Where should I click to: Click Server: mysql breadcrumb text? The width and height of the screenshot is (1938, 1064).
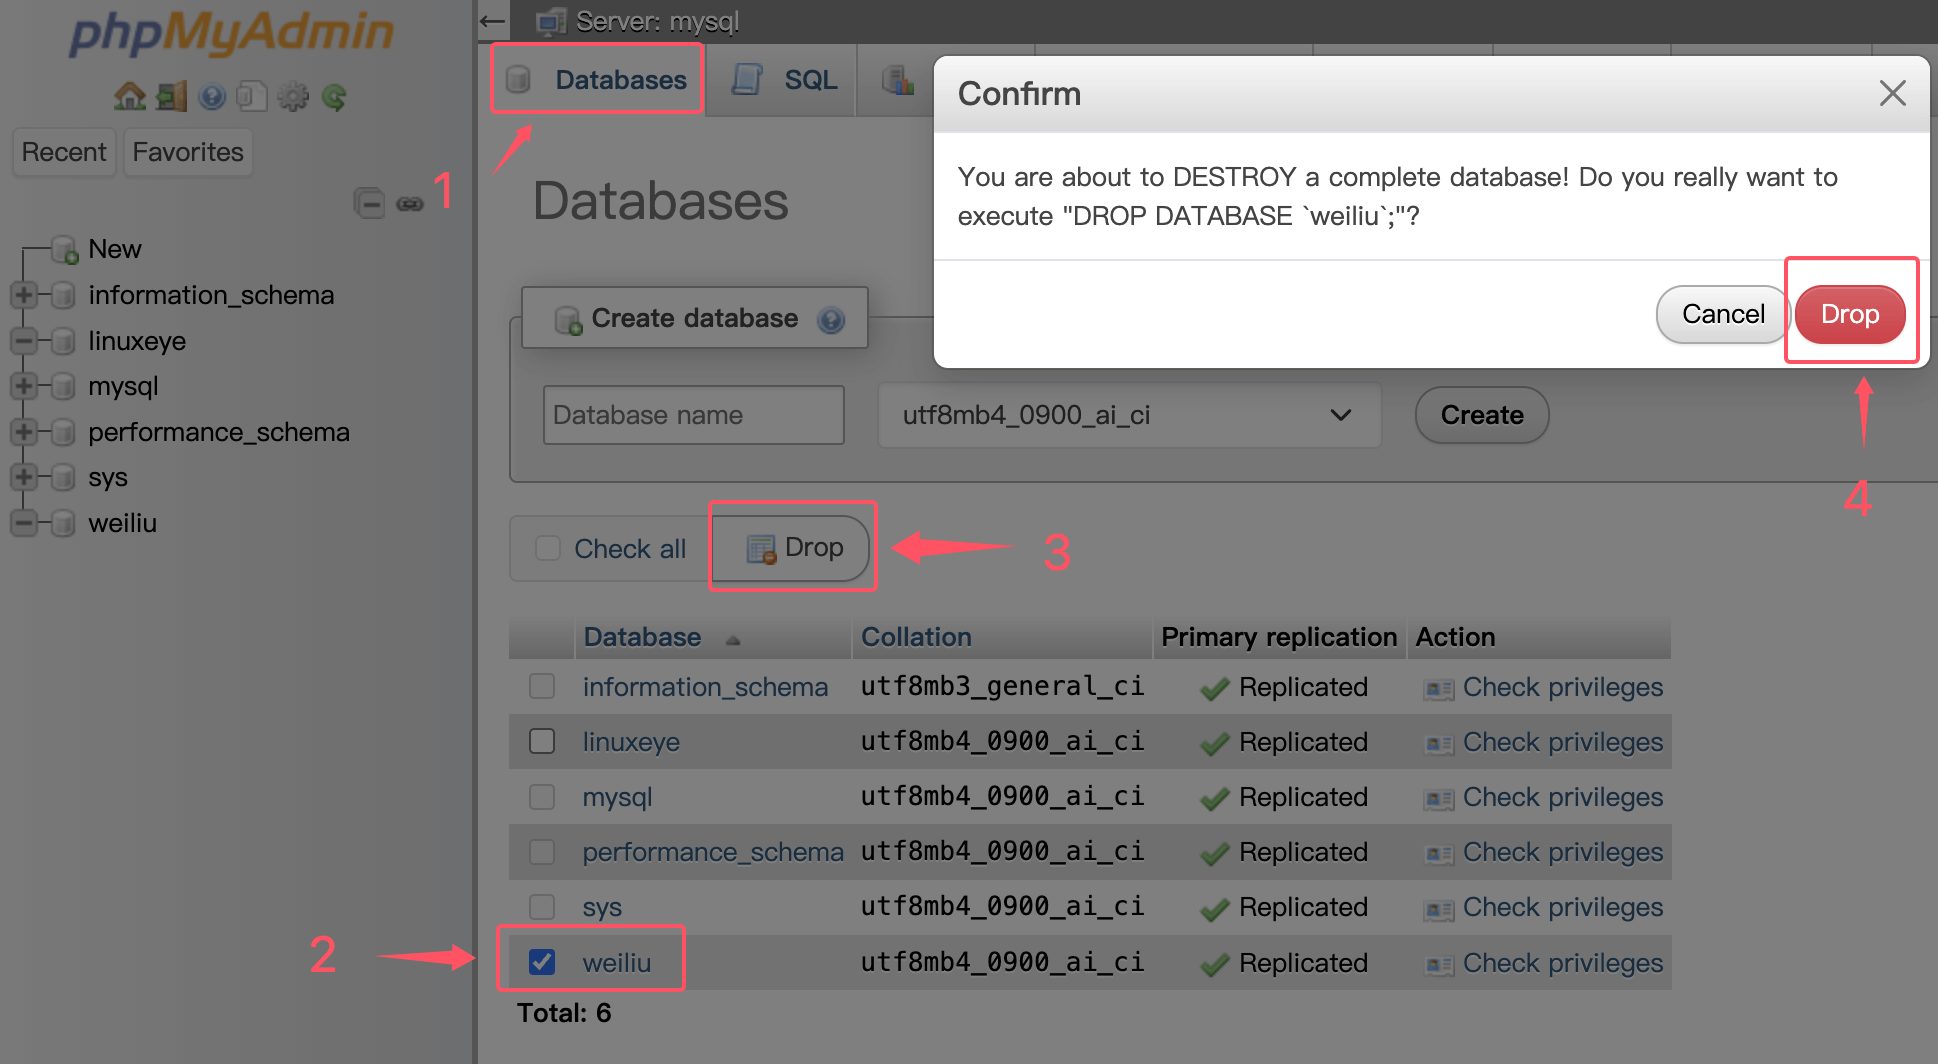[658, 21]
